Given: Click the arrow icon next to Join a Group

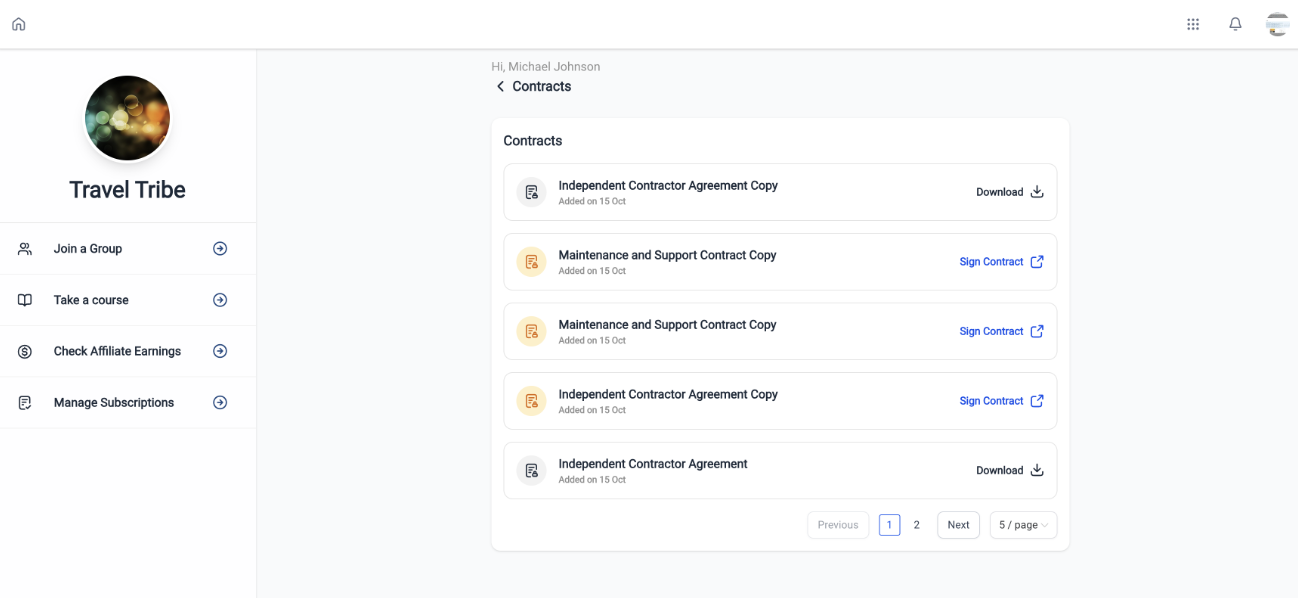Looking at the screenshot, I should [x=220, y=249].
